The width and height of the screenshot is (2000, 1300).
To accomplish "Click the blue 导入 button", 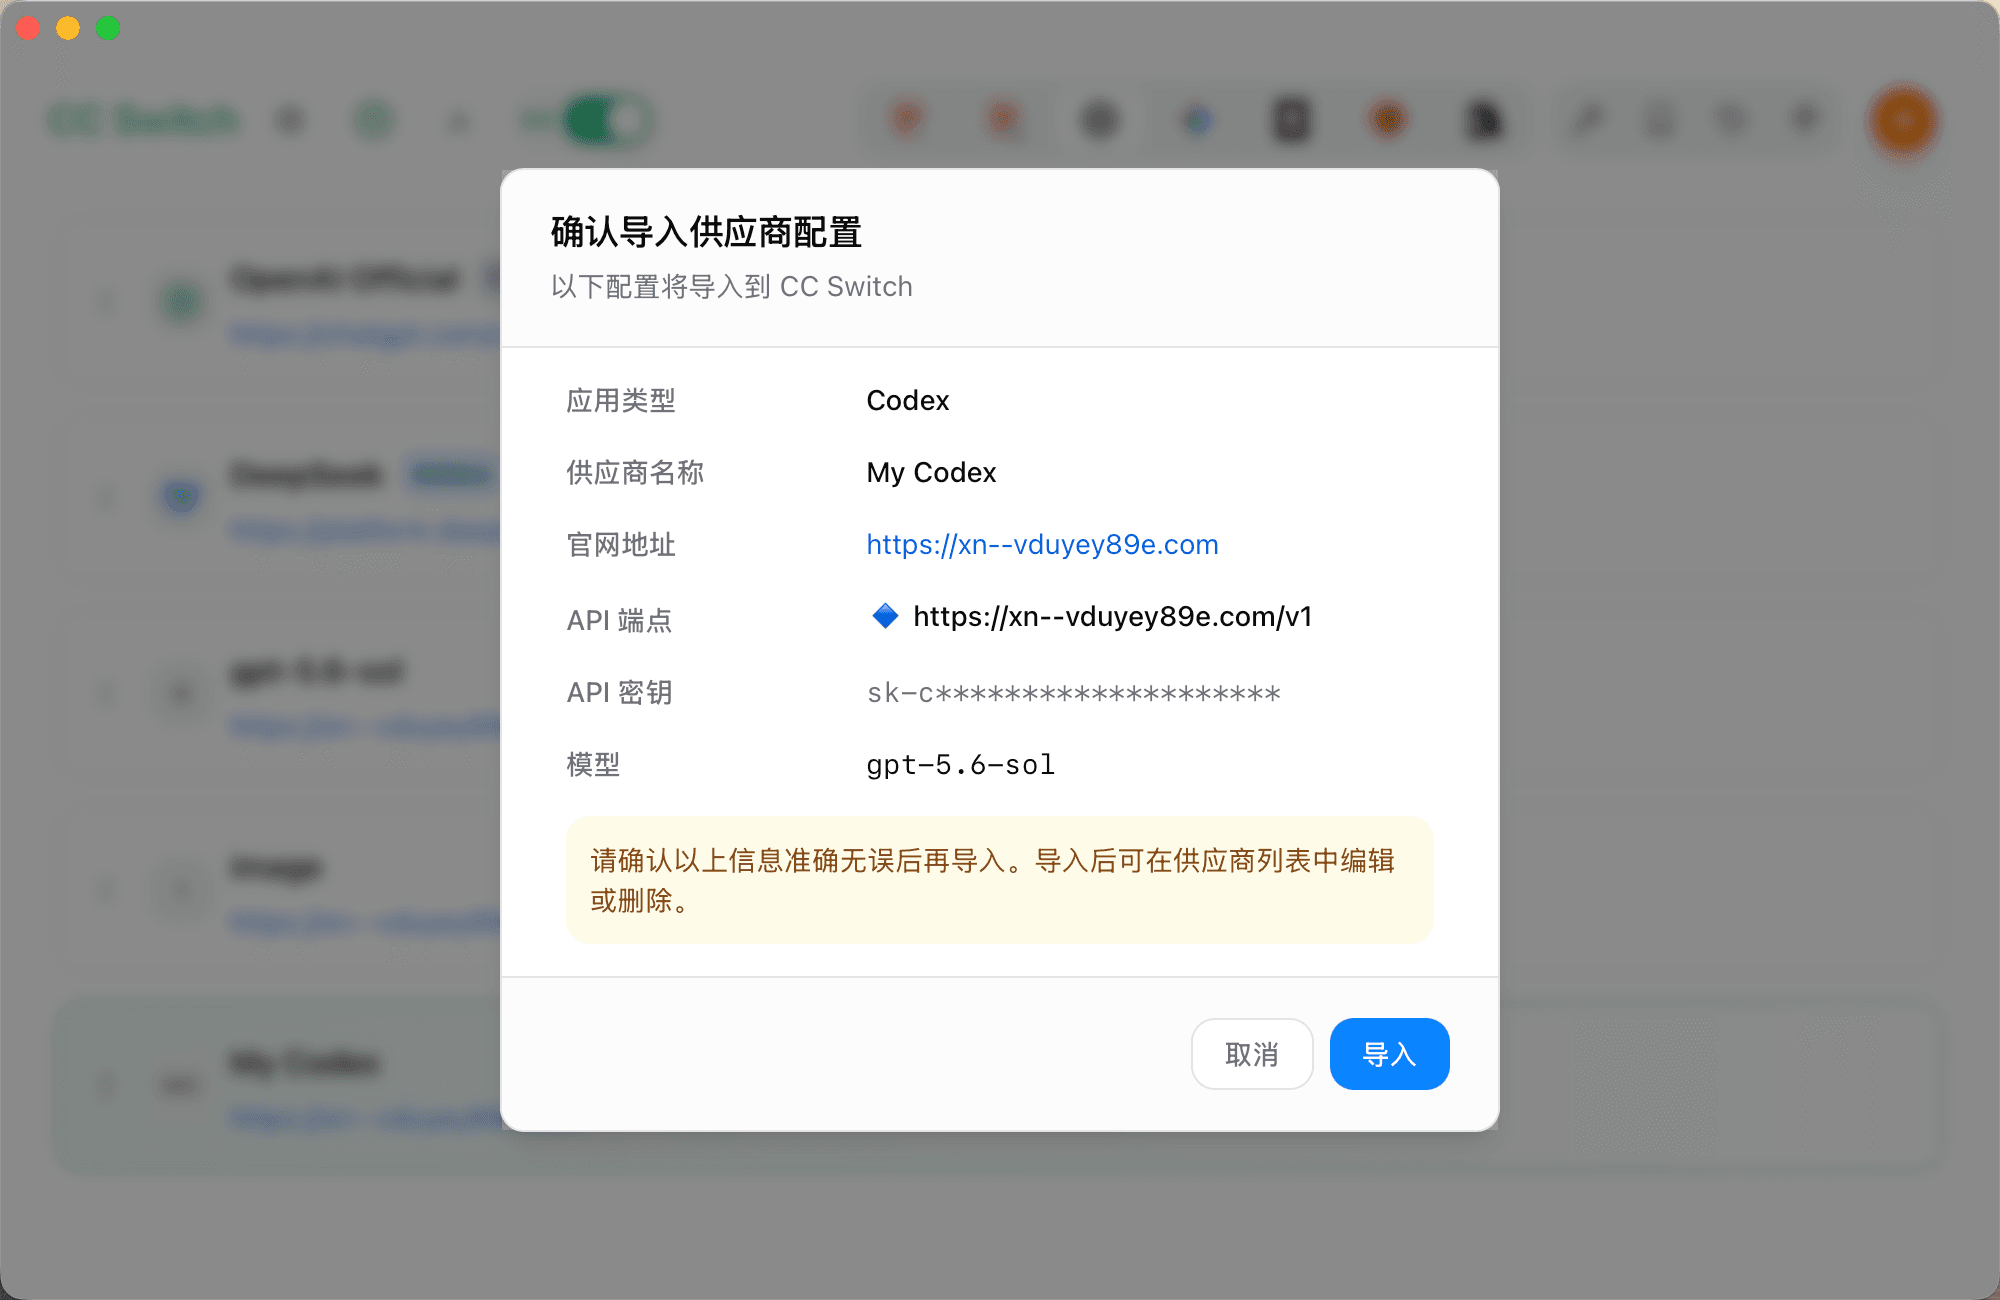I will coord(1389,1054).
